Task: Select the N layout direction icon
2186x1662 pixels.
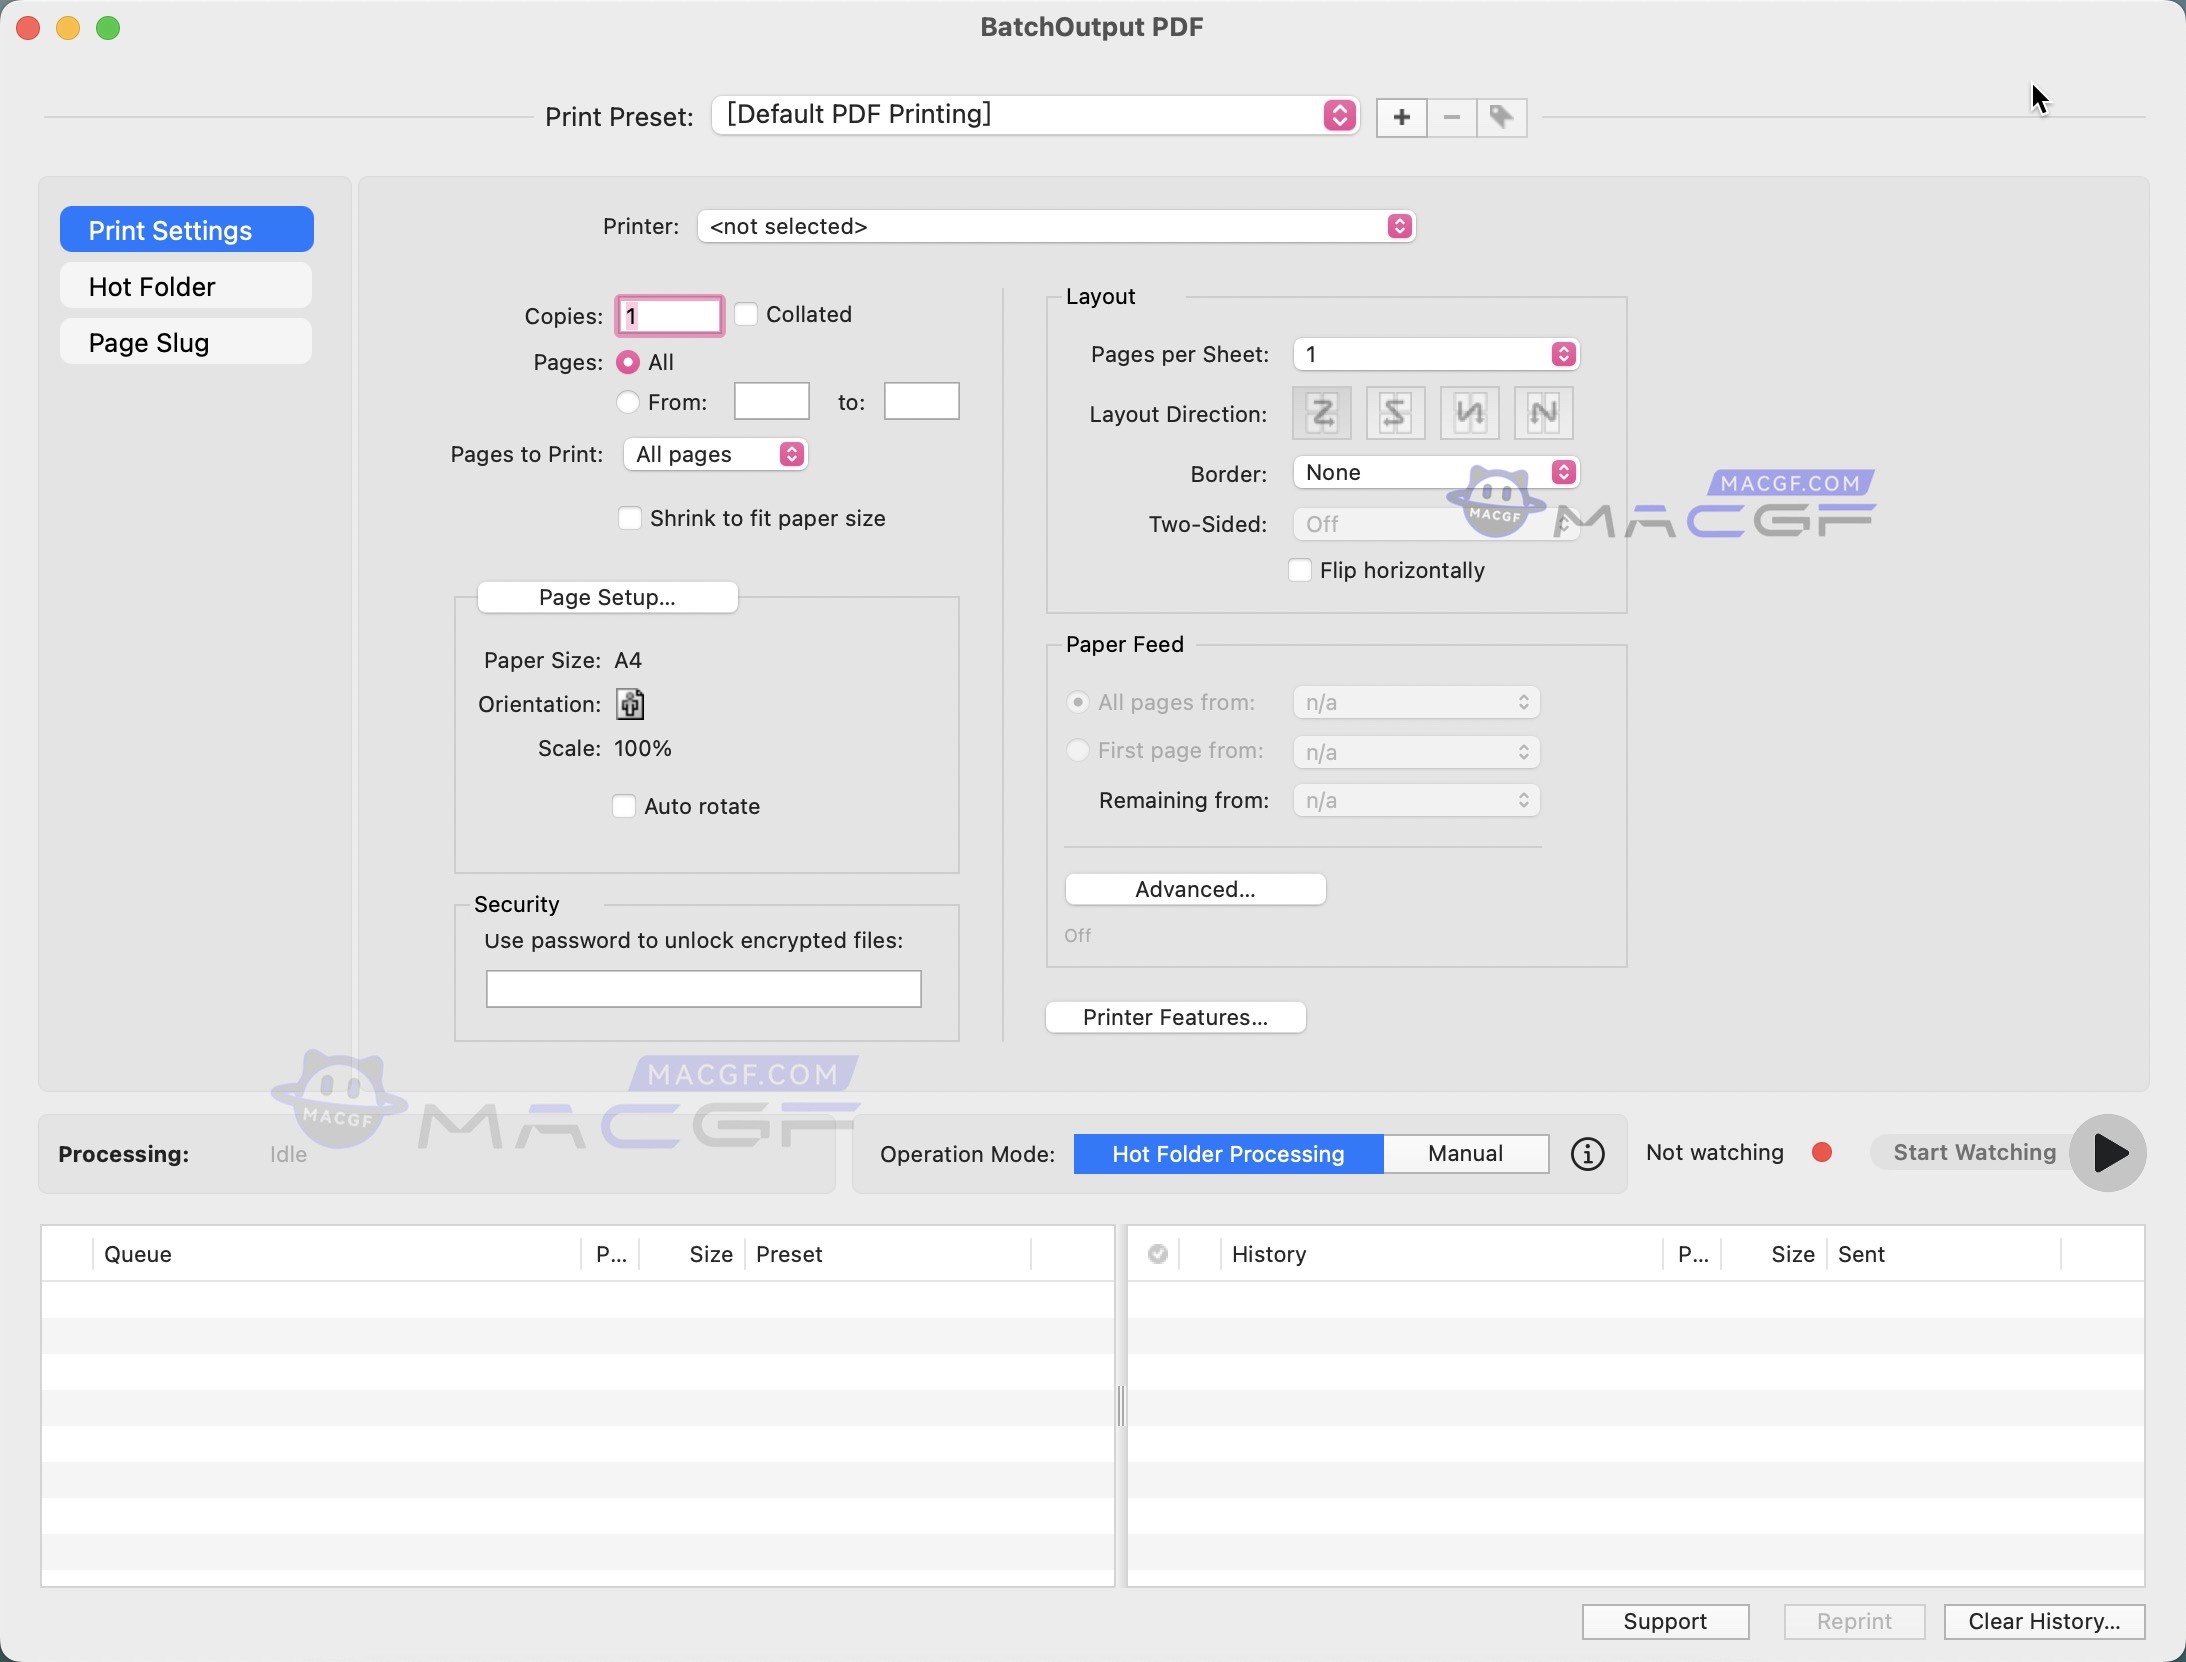Action: point(1543,413)
